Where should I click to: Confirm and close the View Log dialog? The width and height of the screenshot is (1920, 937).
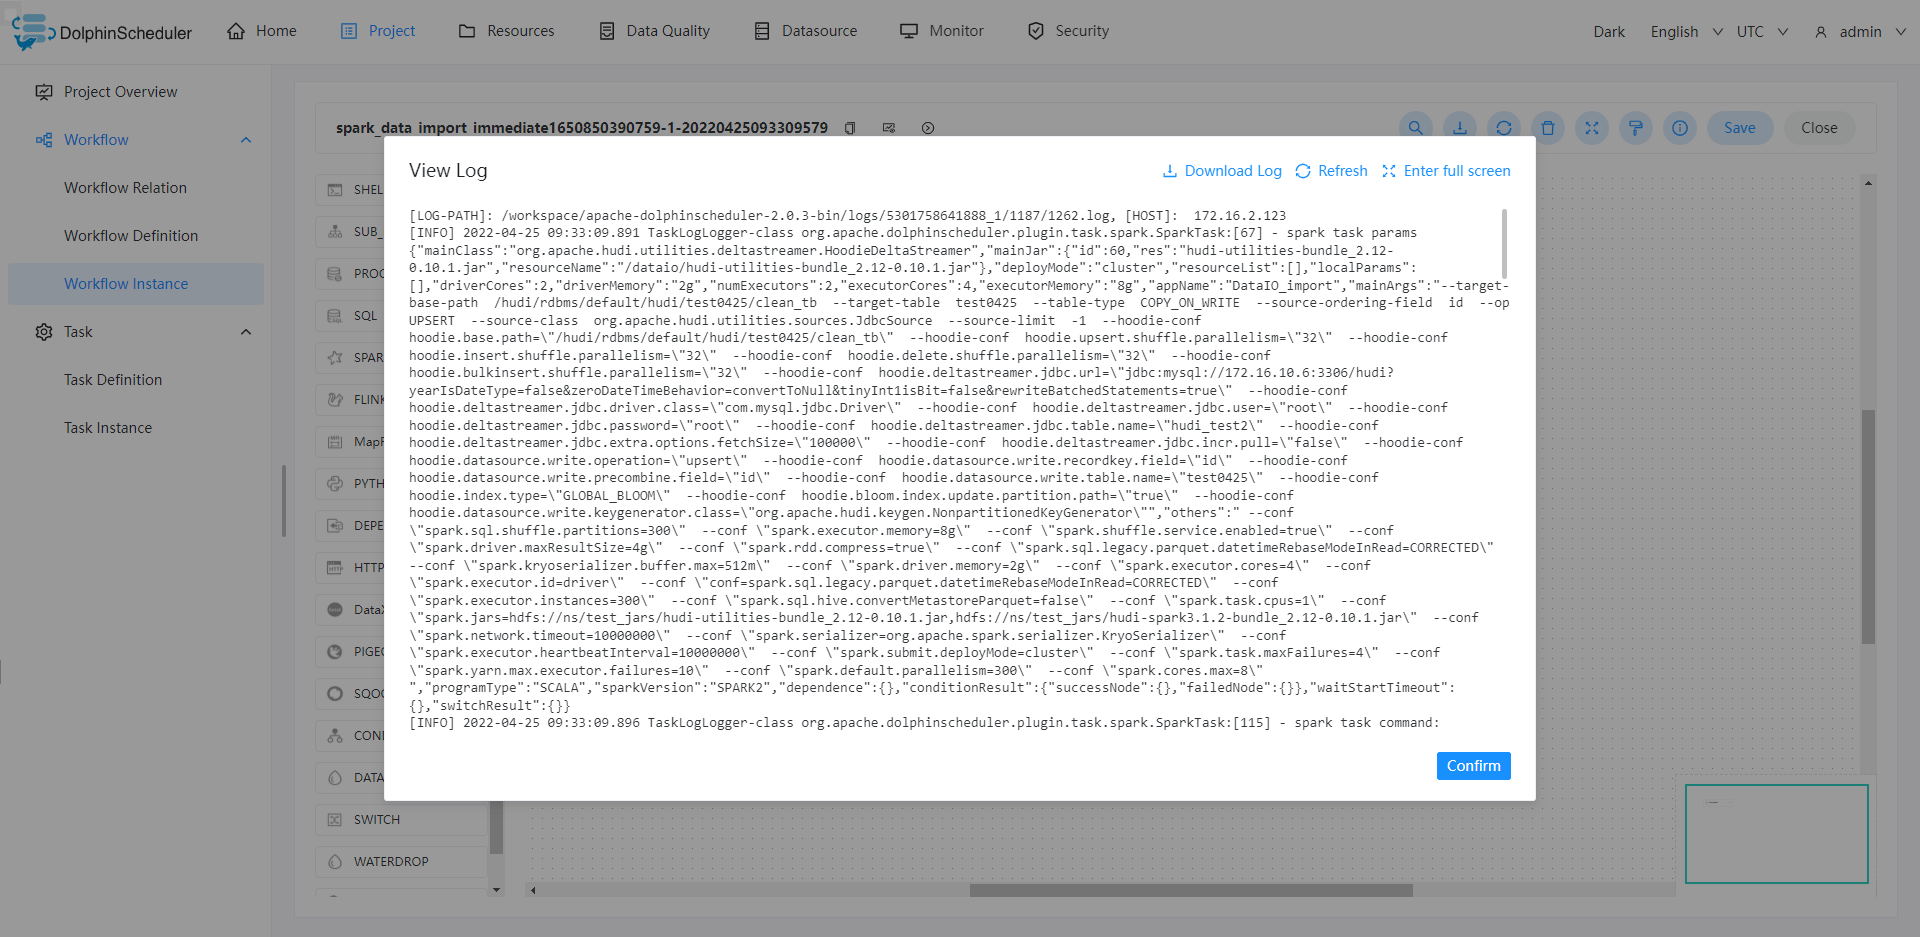[1473, 766]
